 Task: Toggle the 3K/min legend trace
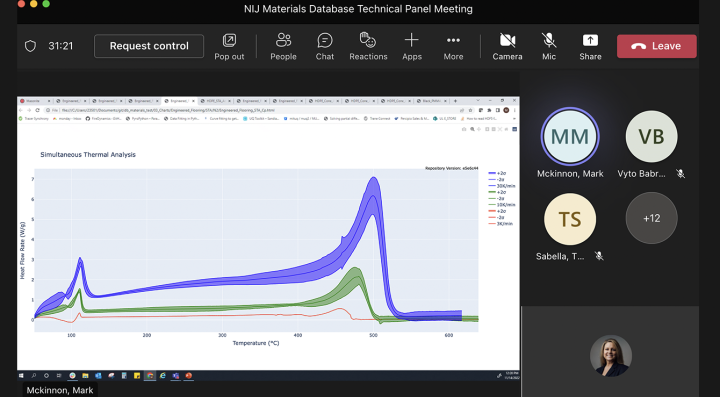[x=501, y=224]
